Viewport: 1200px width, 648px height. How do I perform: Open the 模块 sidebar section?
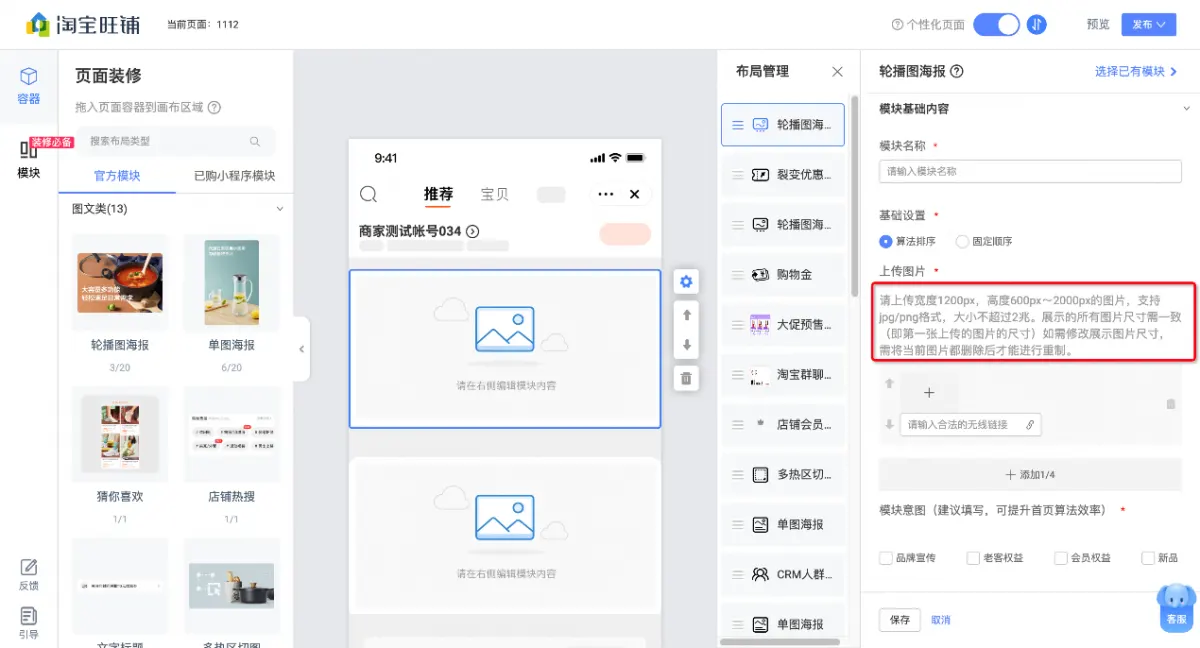click(x=29, y=159)
